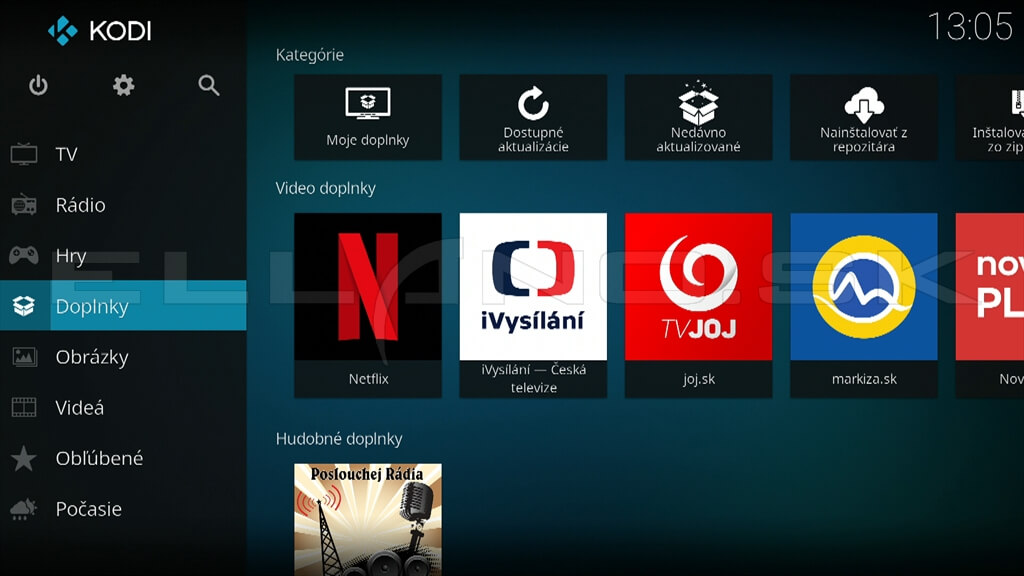Select the Doplnky box icon
Screen dimensions: 1024x576
(x=24, y=306)
